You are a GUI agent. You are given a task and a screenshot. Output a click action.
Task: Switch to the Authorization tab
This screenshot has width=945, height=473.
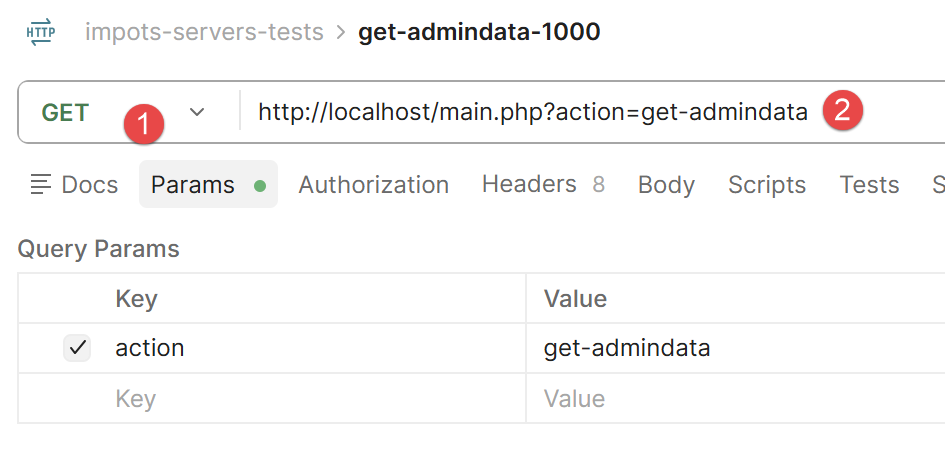(374, 184)
